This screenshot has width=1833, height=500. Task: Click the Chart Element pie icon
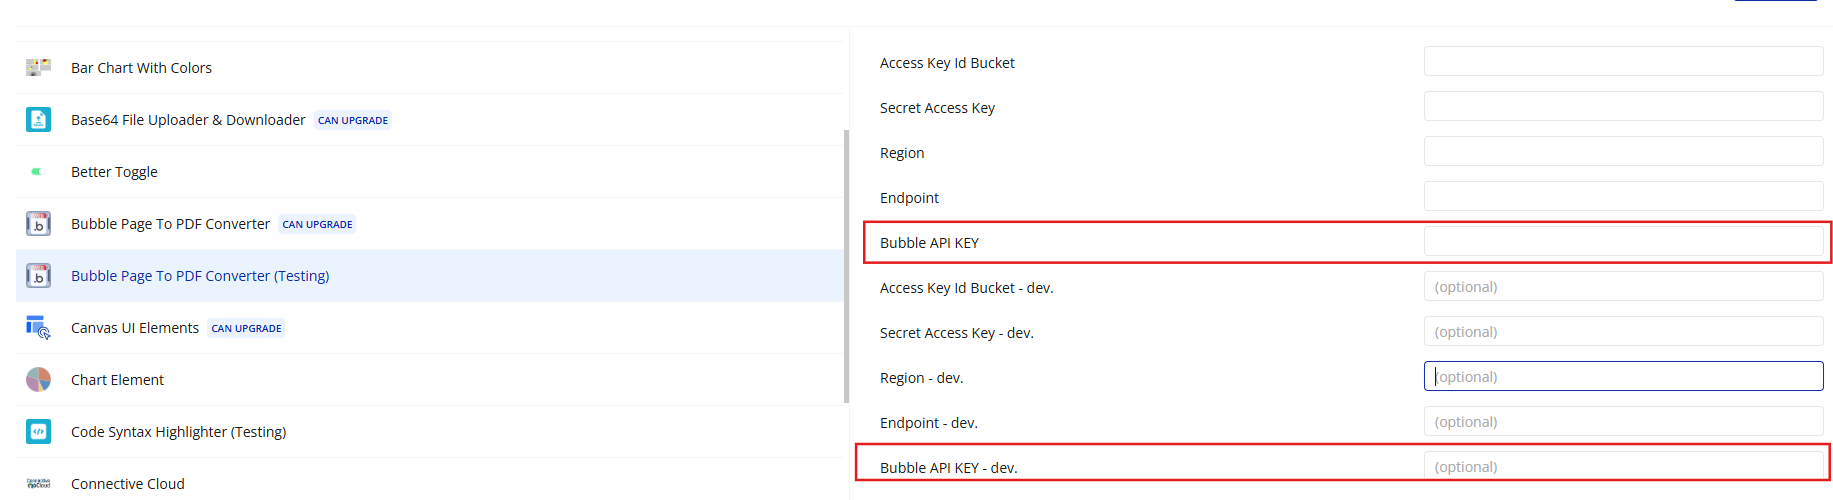[38, 380]
